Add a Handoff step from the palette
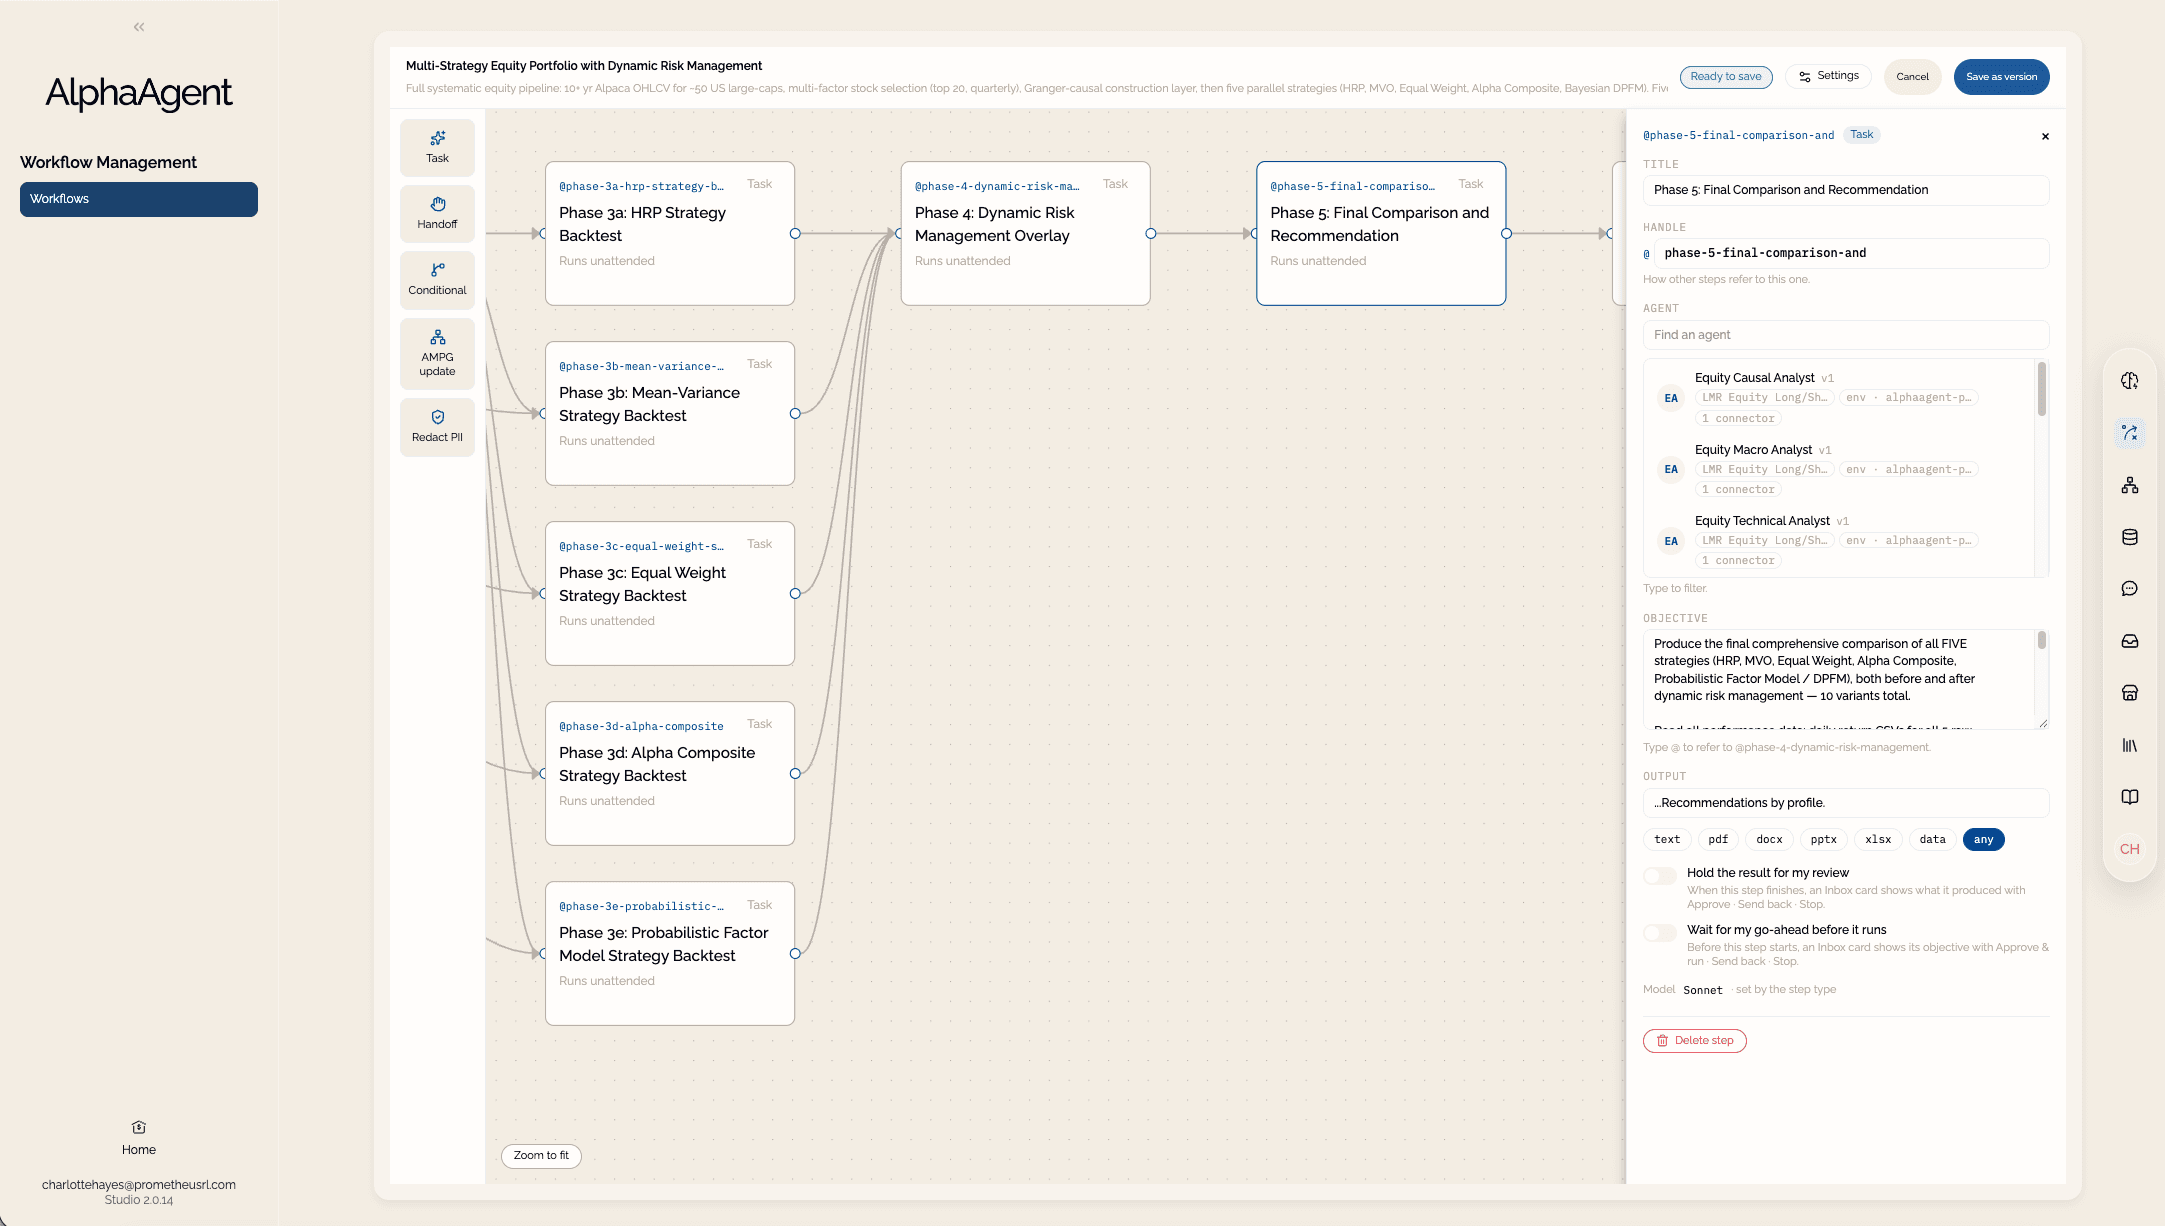 (437, 213)
